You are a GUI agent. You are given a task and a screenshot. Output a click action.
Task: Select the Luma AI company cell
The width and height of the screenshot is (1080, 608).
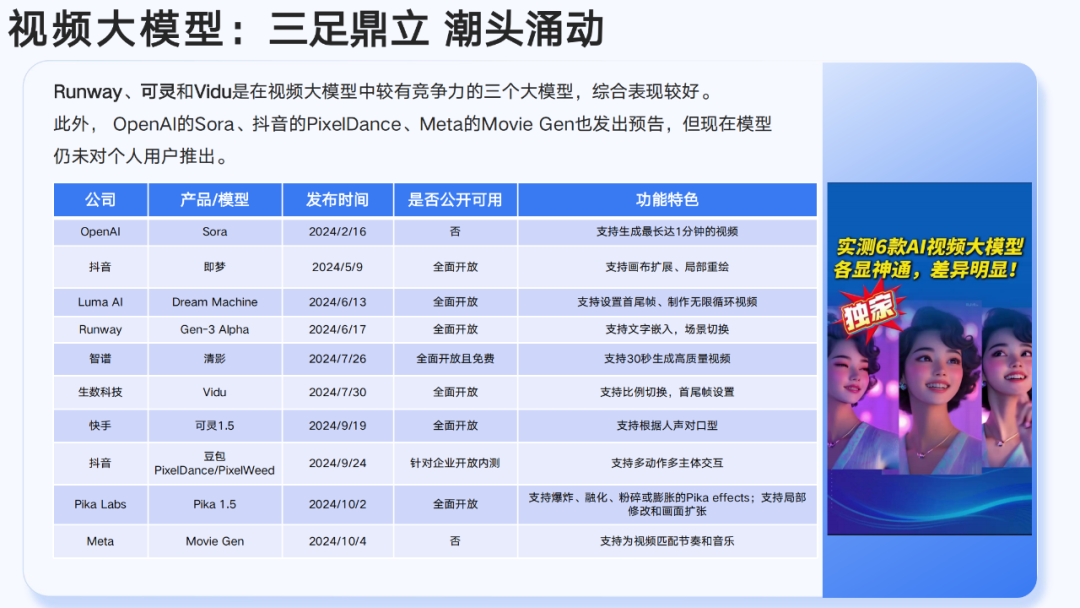[101, 302]
